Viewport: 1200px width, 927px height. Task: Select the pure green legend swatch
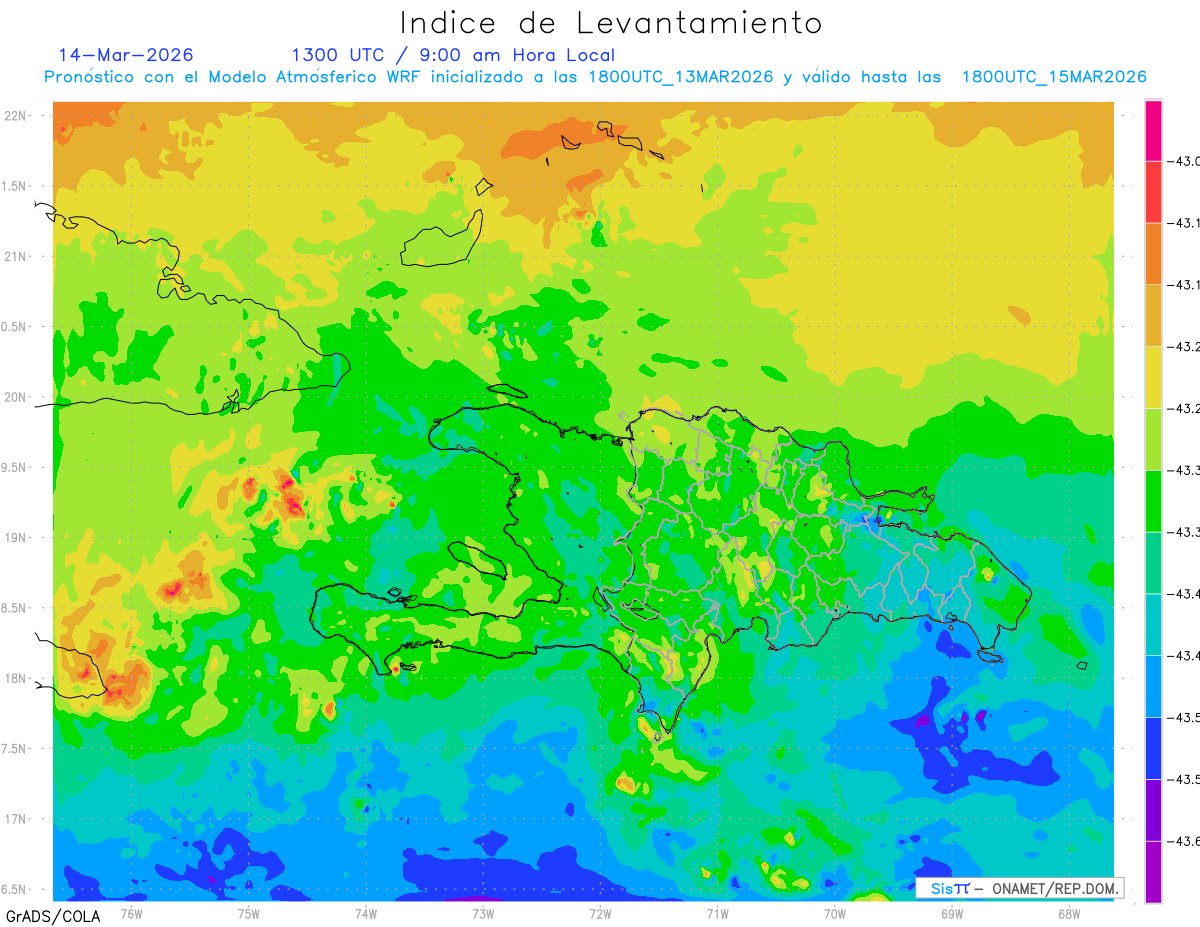pyautogui.click(x=1153, y=501)
